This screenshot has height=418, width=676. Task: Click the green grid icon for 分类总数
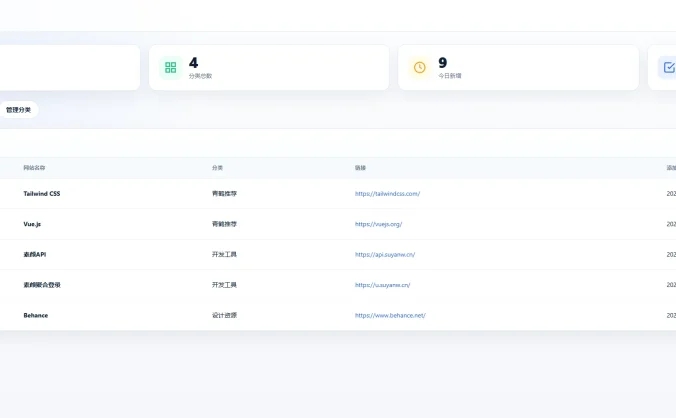171,68
